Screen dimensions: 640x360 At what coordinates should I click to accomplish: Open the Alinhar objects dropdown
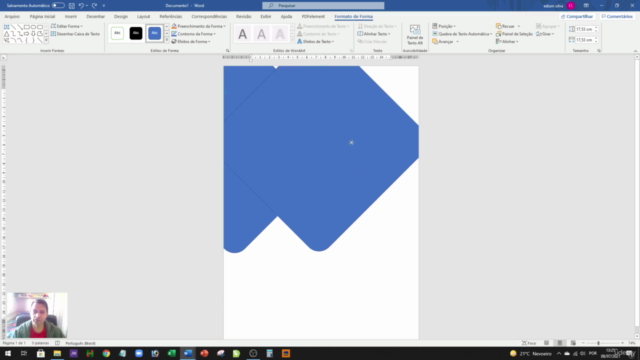[x=507, y=42]
